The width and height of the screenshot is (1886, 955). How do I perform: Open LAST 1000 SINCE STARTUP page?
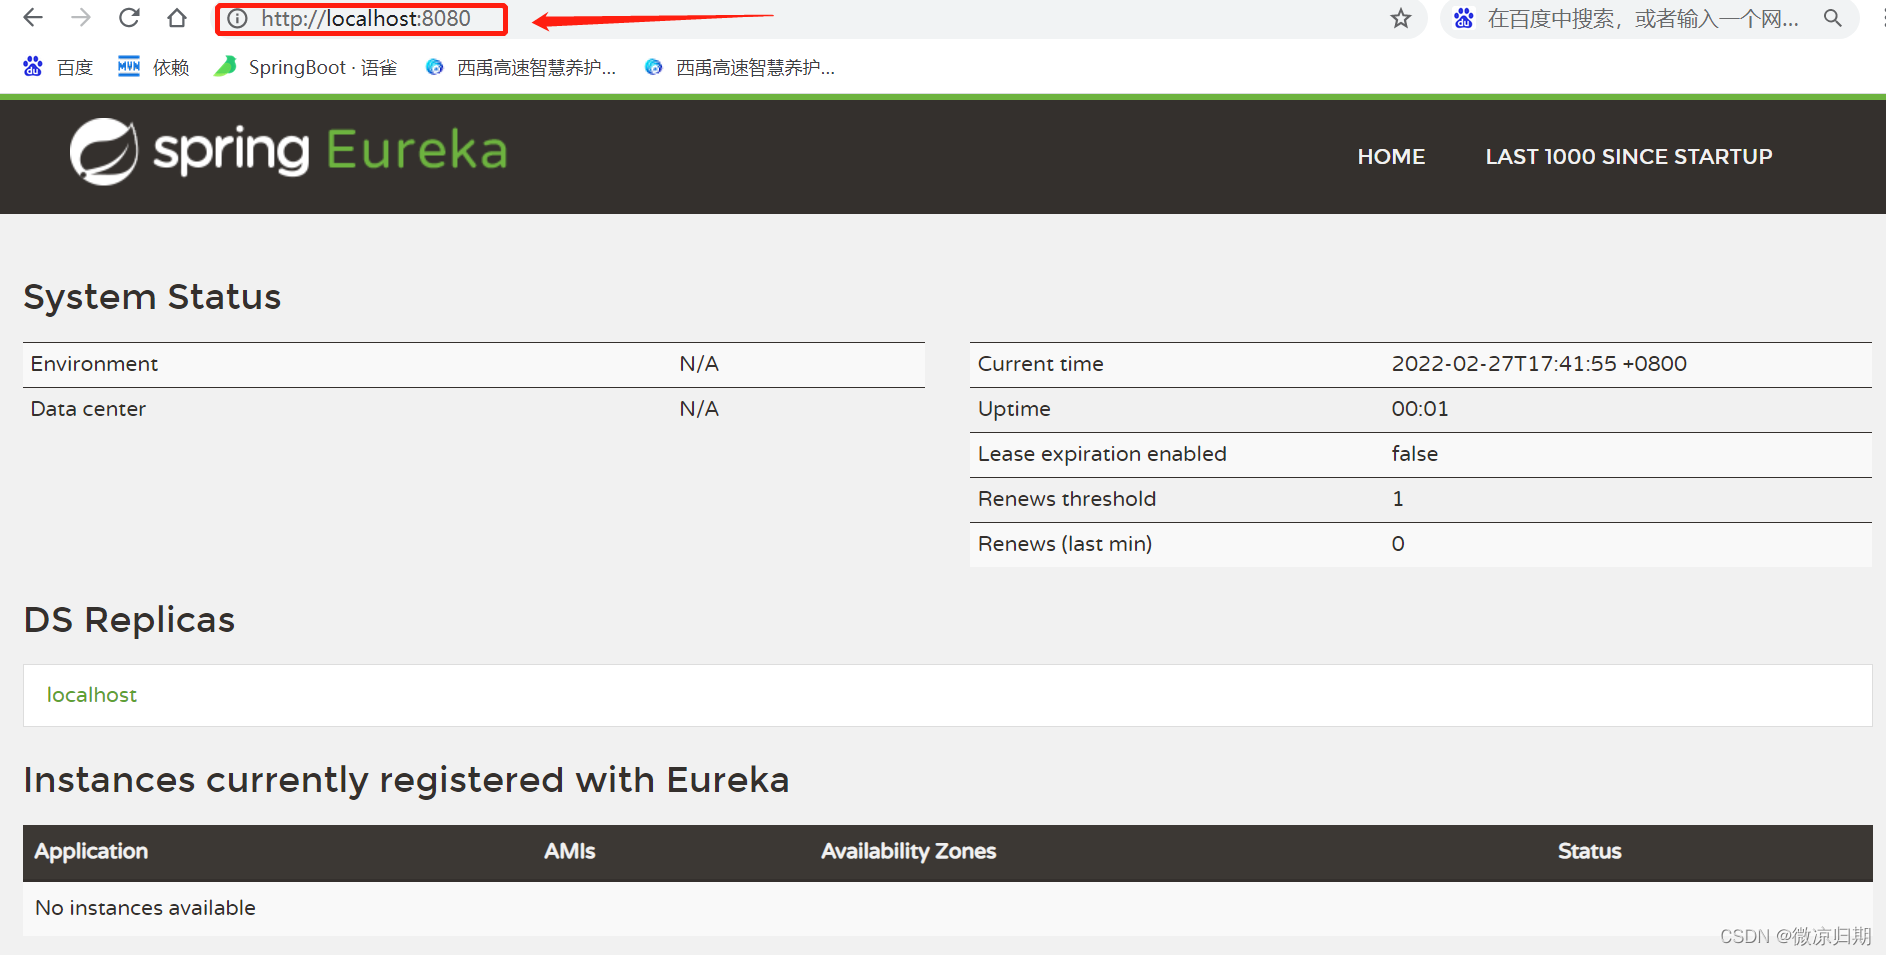[x=1629, y=156]
